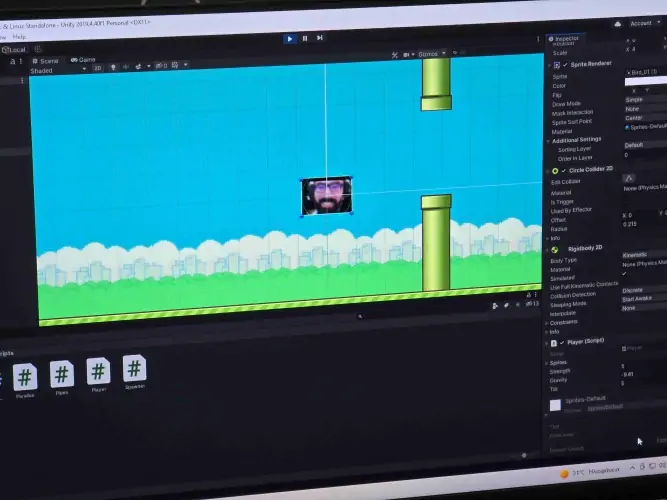Viewport: 667px width, 500px height.
Task: Select the Player script asset
Action: (99, 374)
